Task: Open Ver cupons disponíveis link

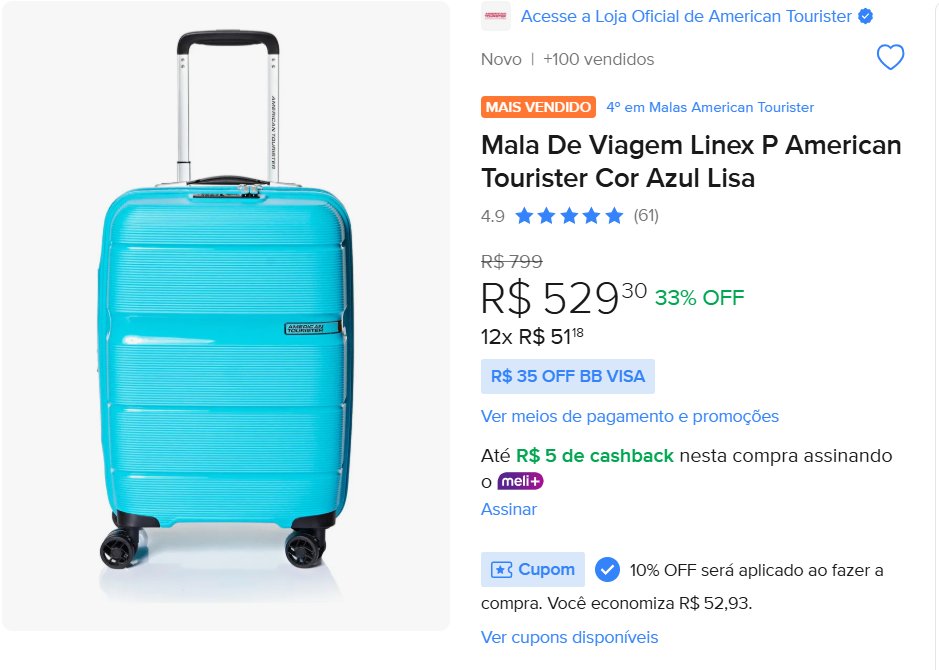Action: point(570,637)
